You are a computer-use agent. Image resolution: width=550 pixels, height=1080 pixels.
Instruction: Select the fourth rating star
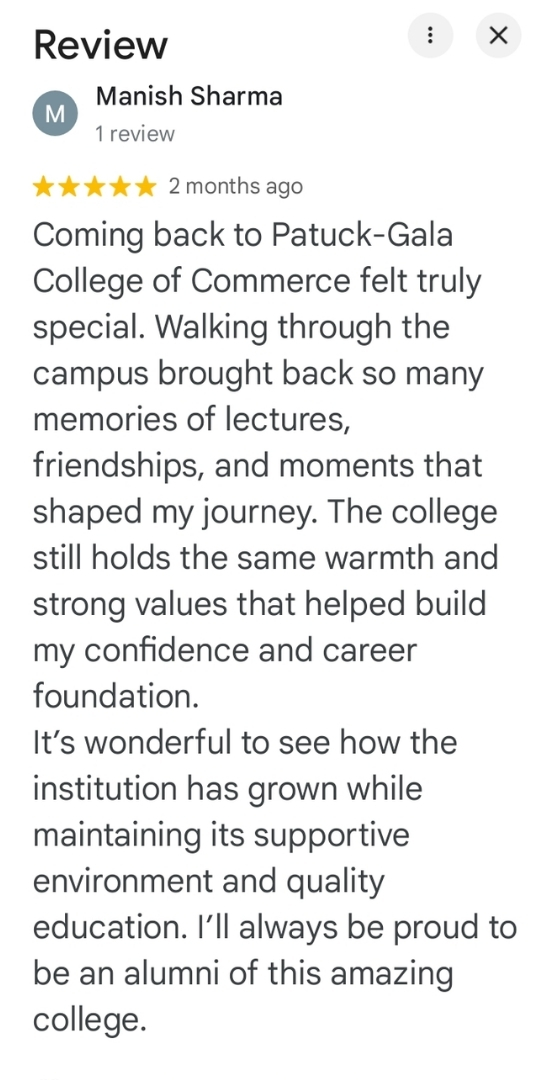coord(120,187)
